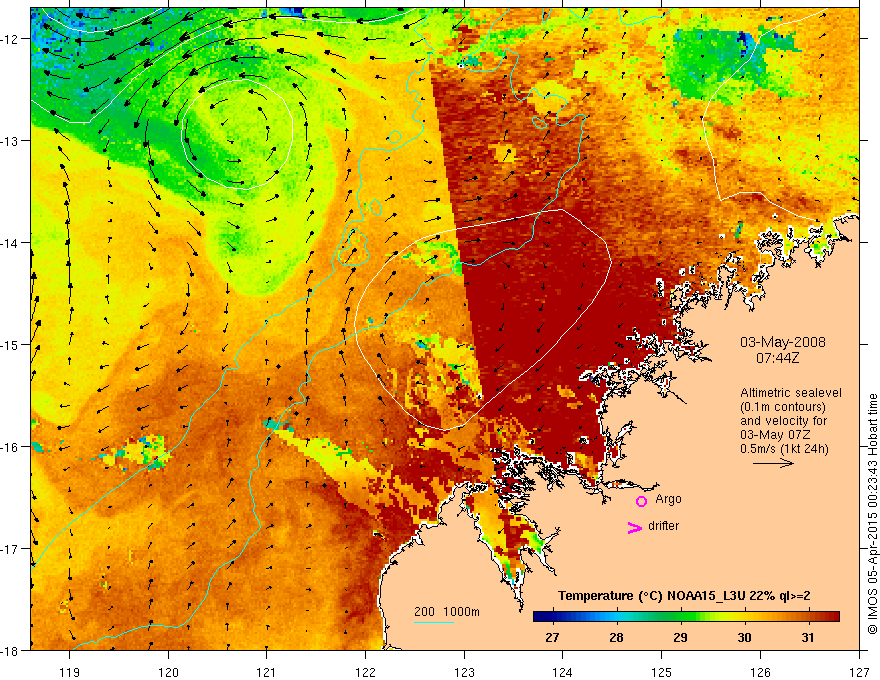The width and height of the screenshot is (880, 680).
Task: Click the longitude axis label "125"
Action: [662, 672]
